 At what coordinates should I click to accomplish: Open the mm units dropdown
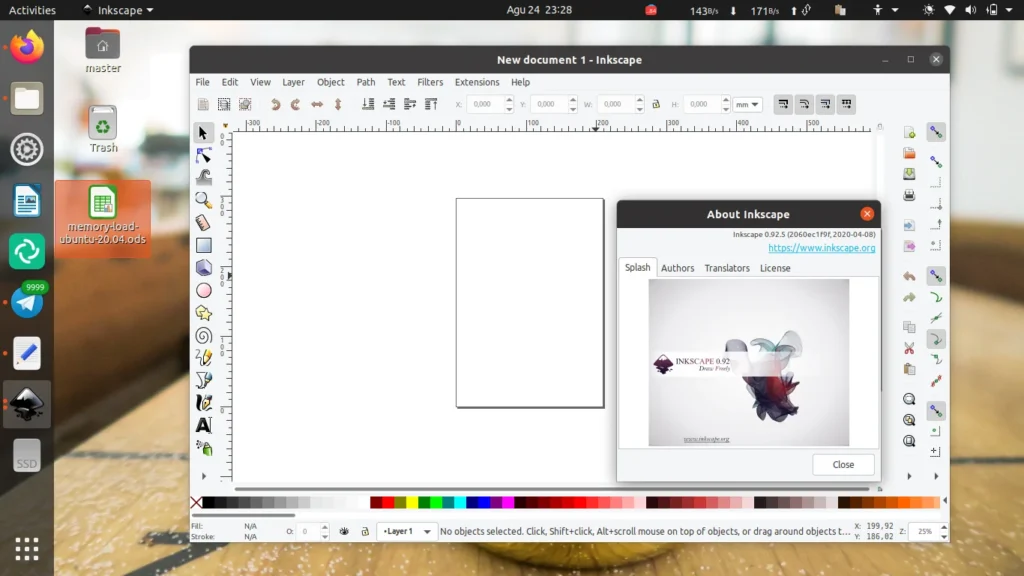point(747,104)
